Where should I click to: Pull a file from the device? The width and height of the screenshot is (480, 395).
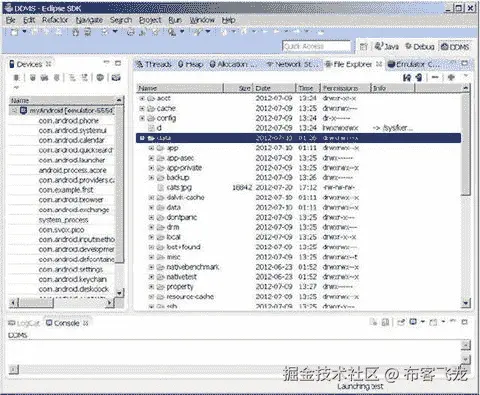pos(407,78)
